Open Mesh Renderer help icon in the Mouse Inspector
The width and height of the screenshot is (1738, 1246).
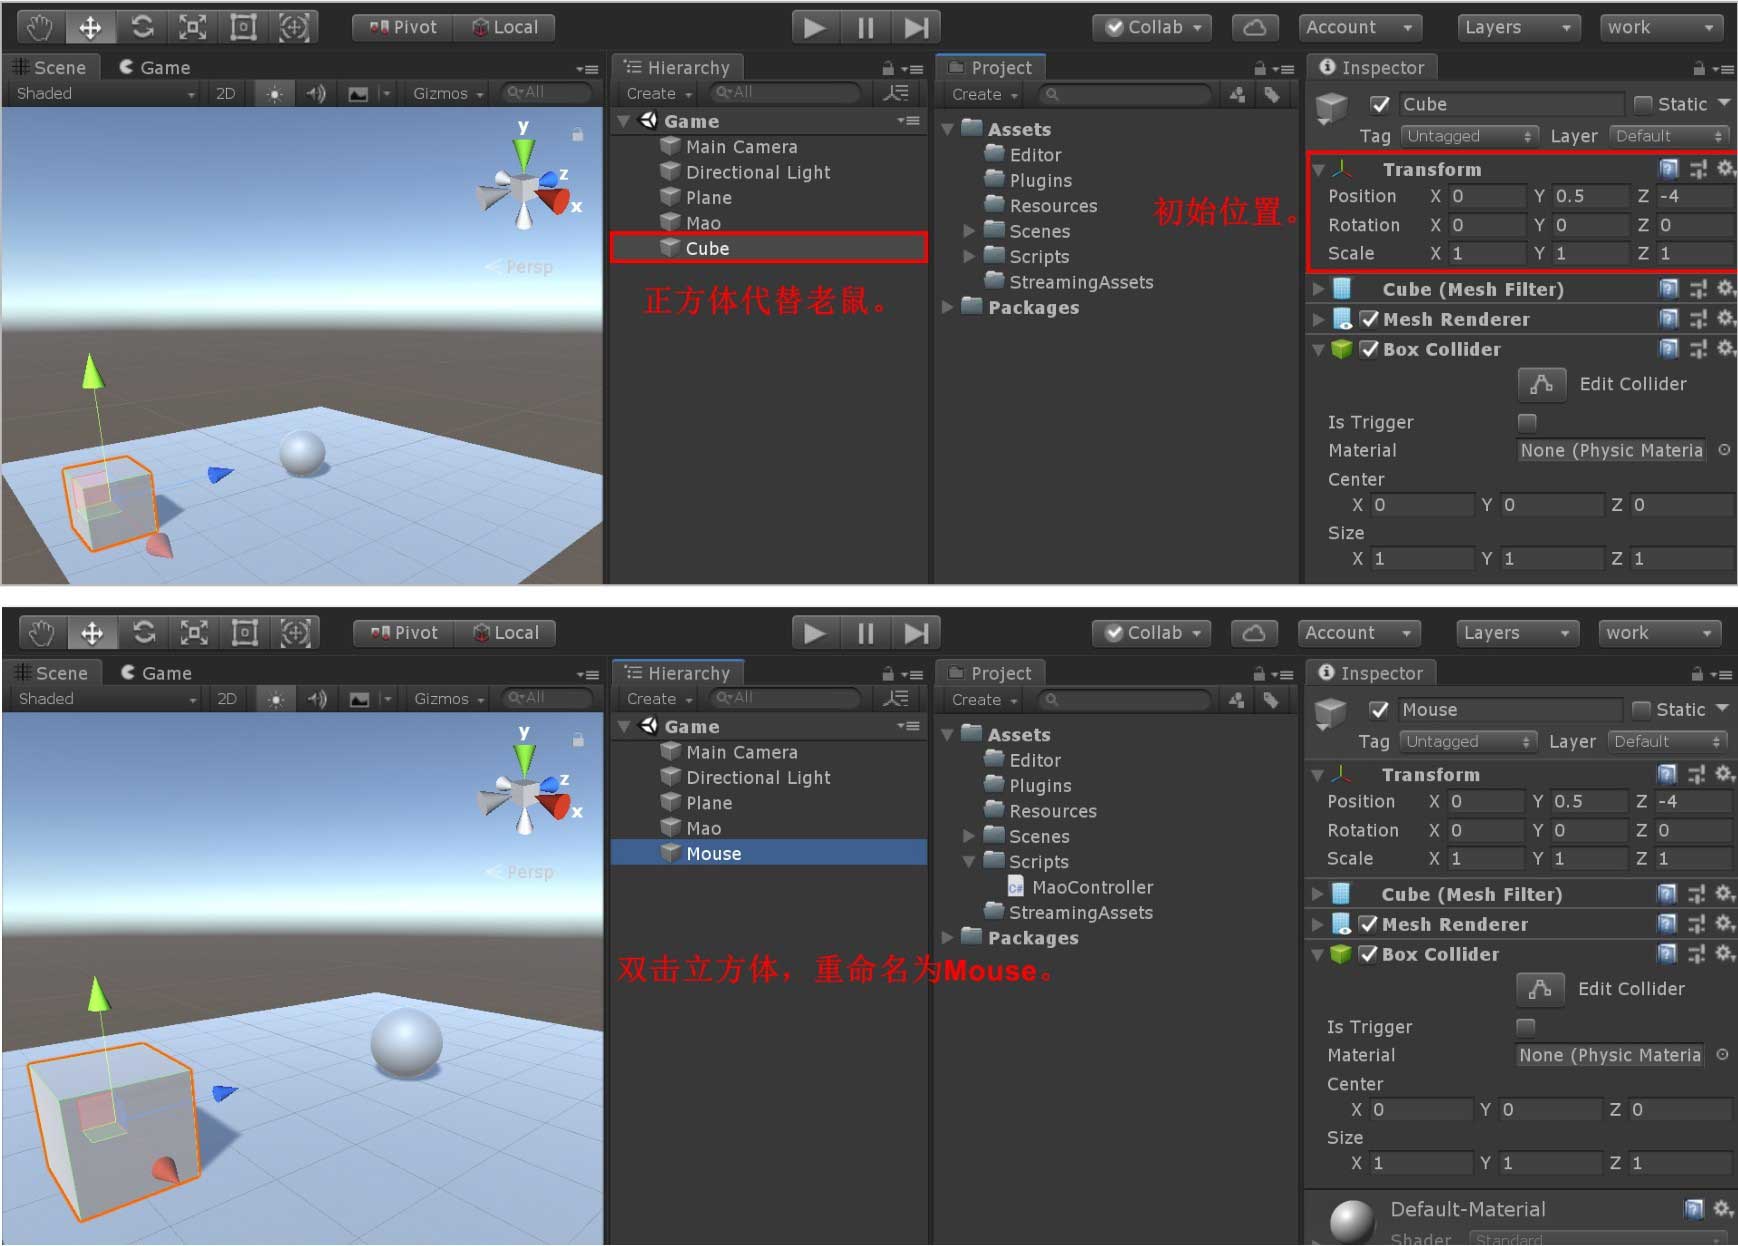coord(1667,923)
